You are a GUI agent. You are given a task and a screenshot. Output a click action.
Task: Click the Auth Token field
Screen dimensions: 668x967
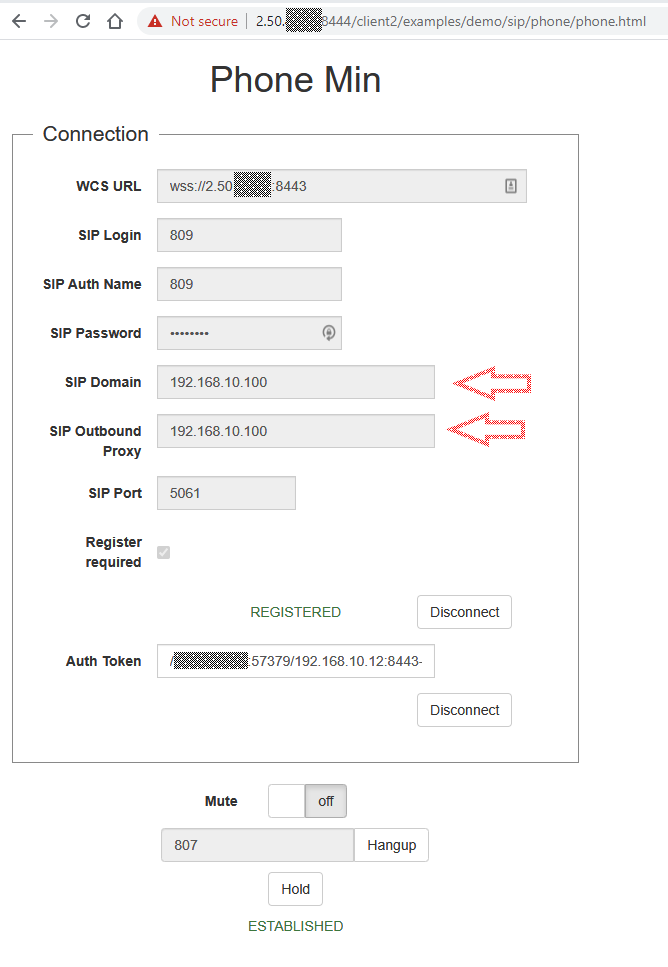(x=295, y=661)
